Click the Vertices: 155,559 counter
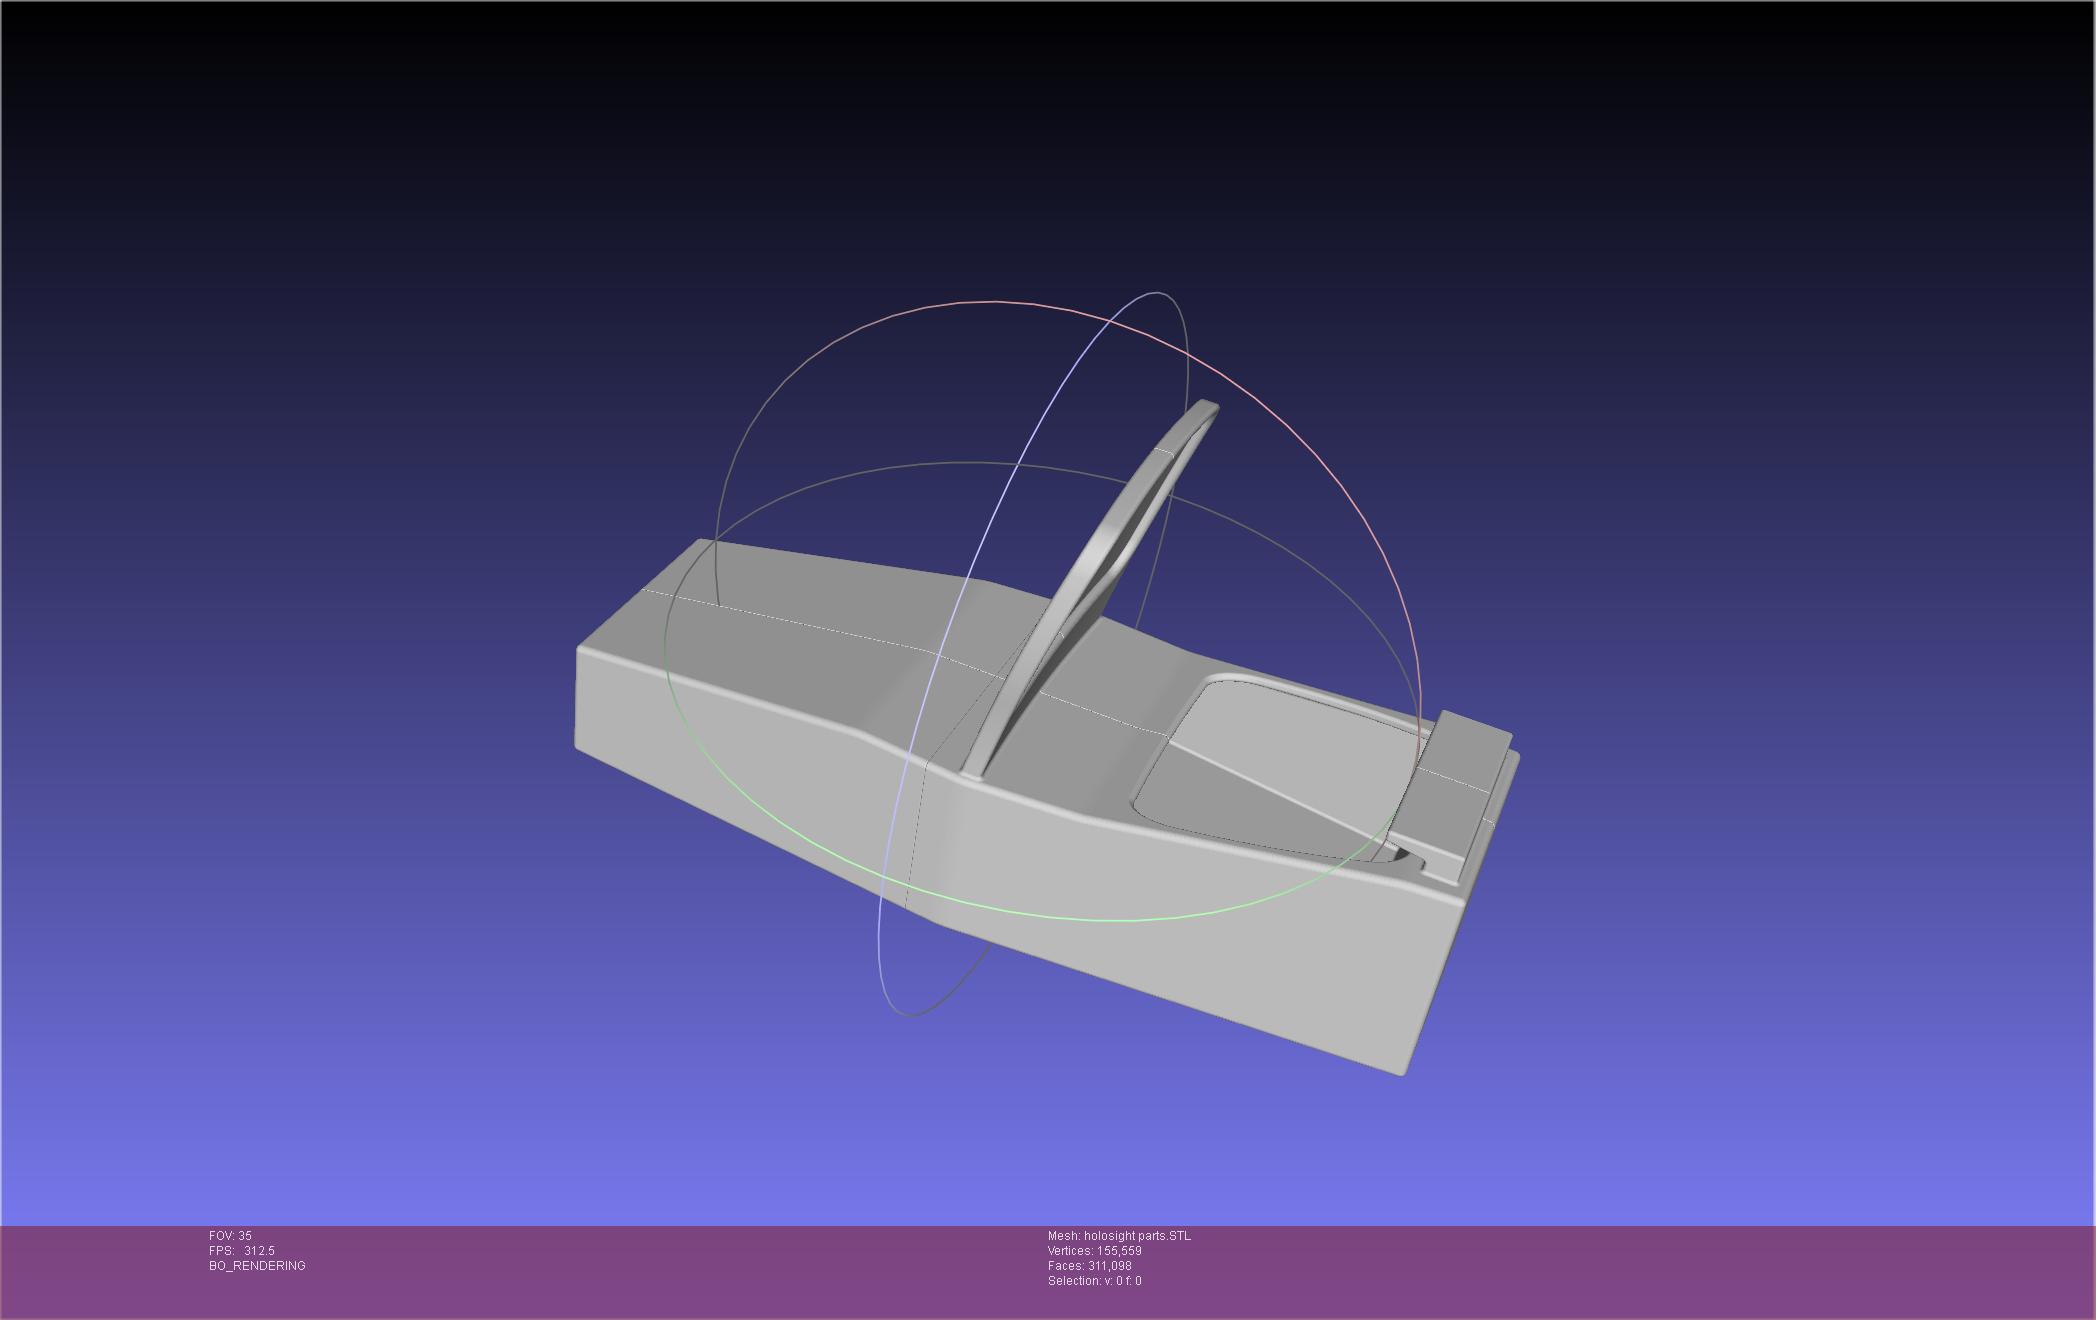The width and height of the screenshot is (2096, 1320). click(x=1094, y=1251)
